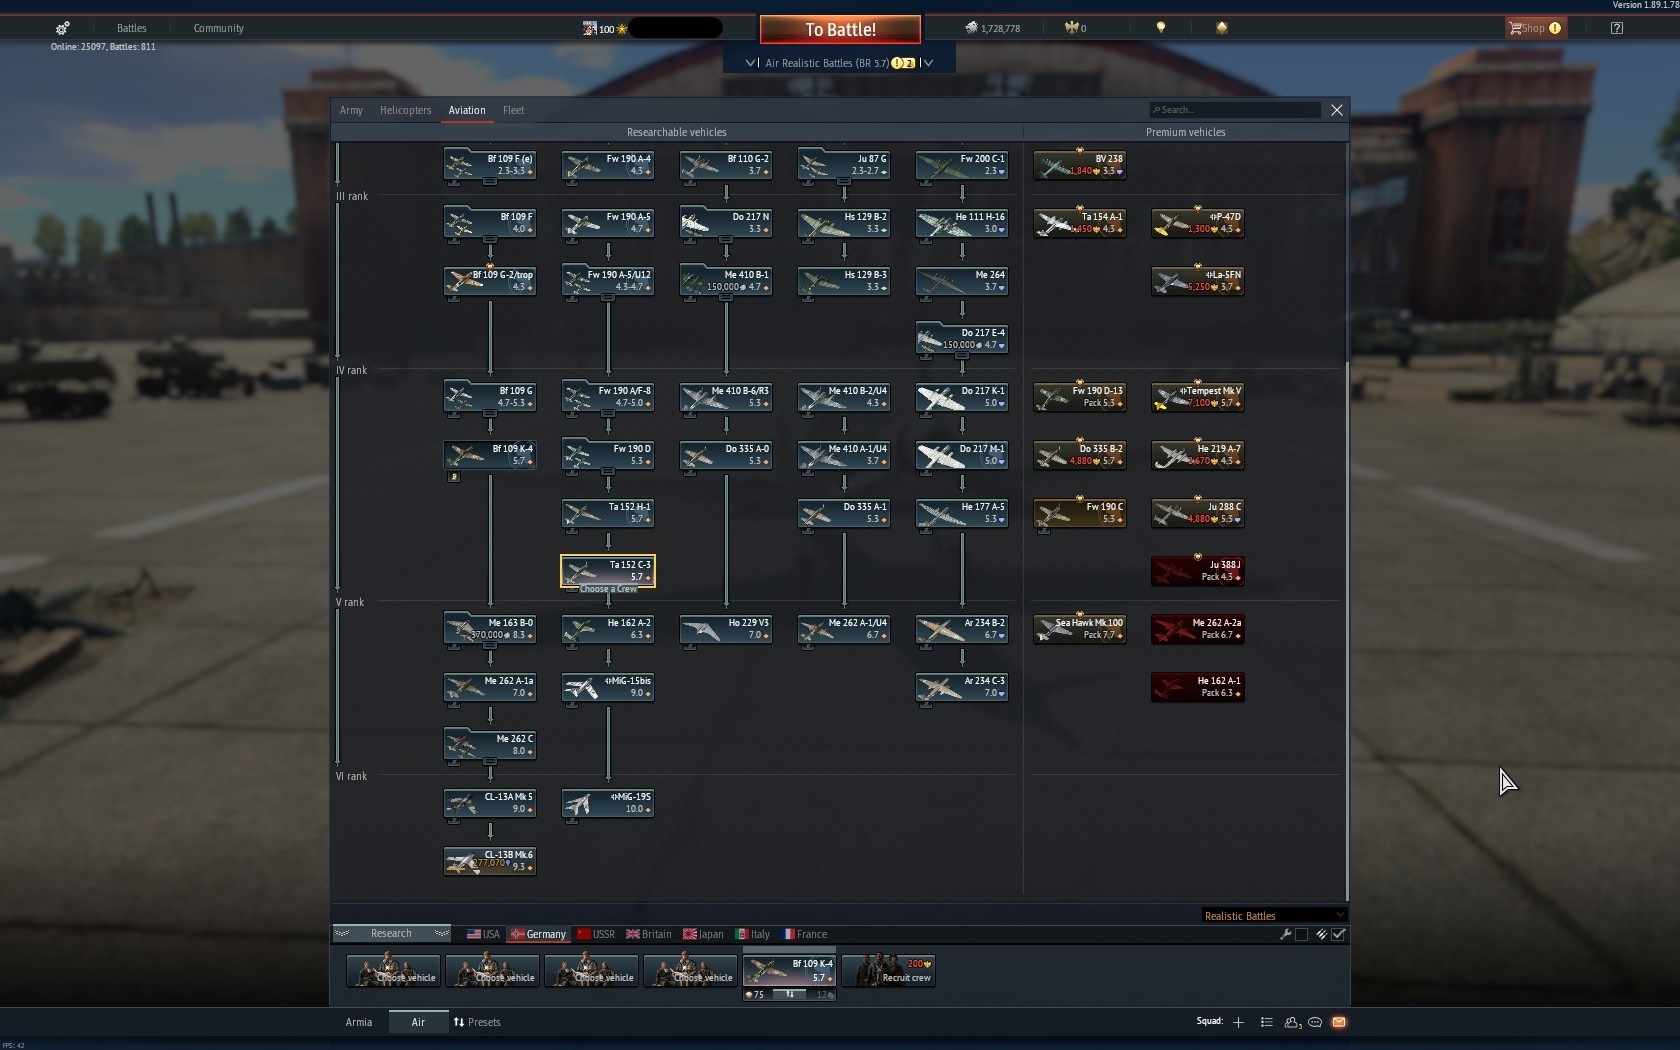Click the first Choose vehicle crew slot
The height and width of the screenshot is (1050, 1680).
[x=392, y=970]
